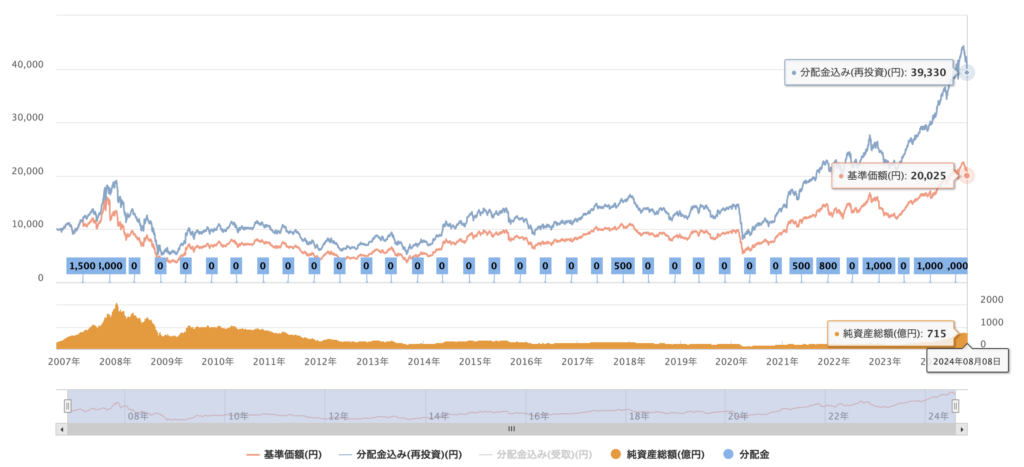Viewport: 1024px width, 467px height.
Task: Select the 500 flag near 2018年
Action: 622,266
